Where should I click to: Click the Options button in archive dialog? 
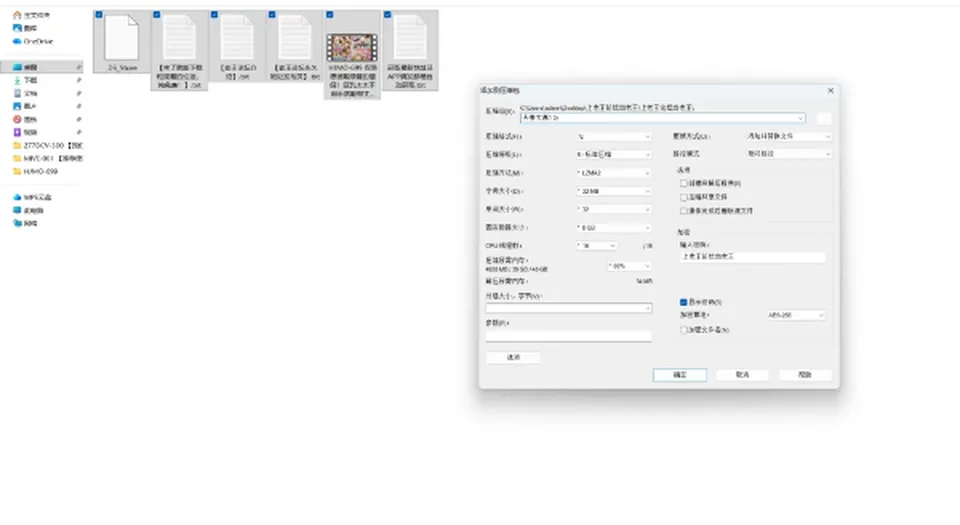[x=513, y=357]
